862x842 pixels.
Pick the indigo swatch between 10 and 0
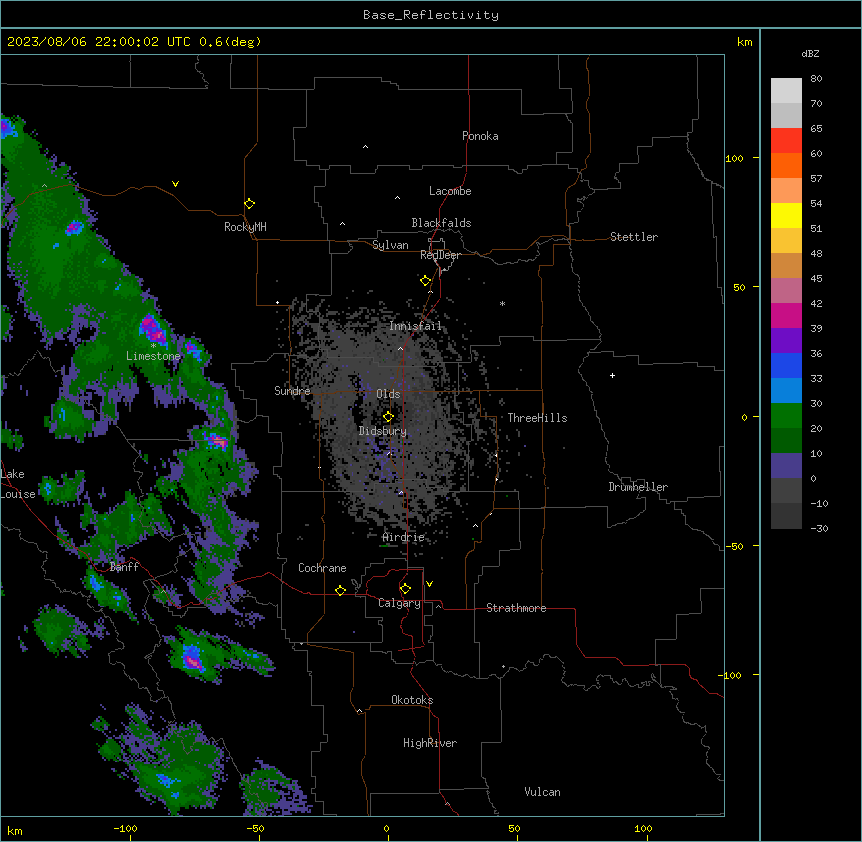coord(786,466)
